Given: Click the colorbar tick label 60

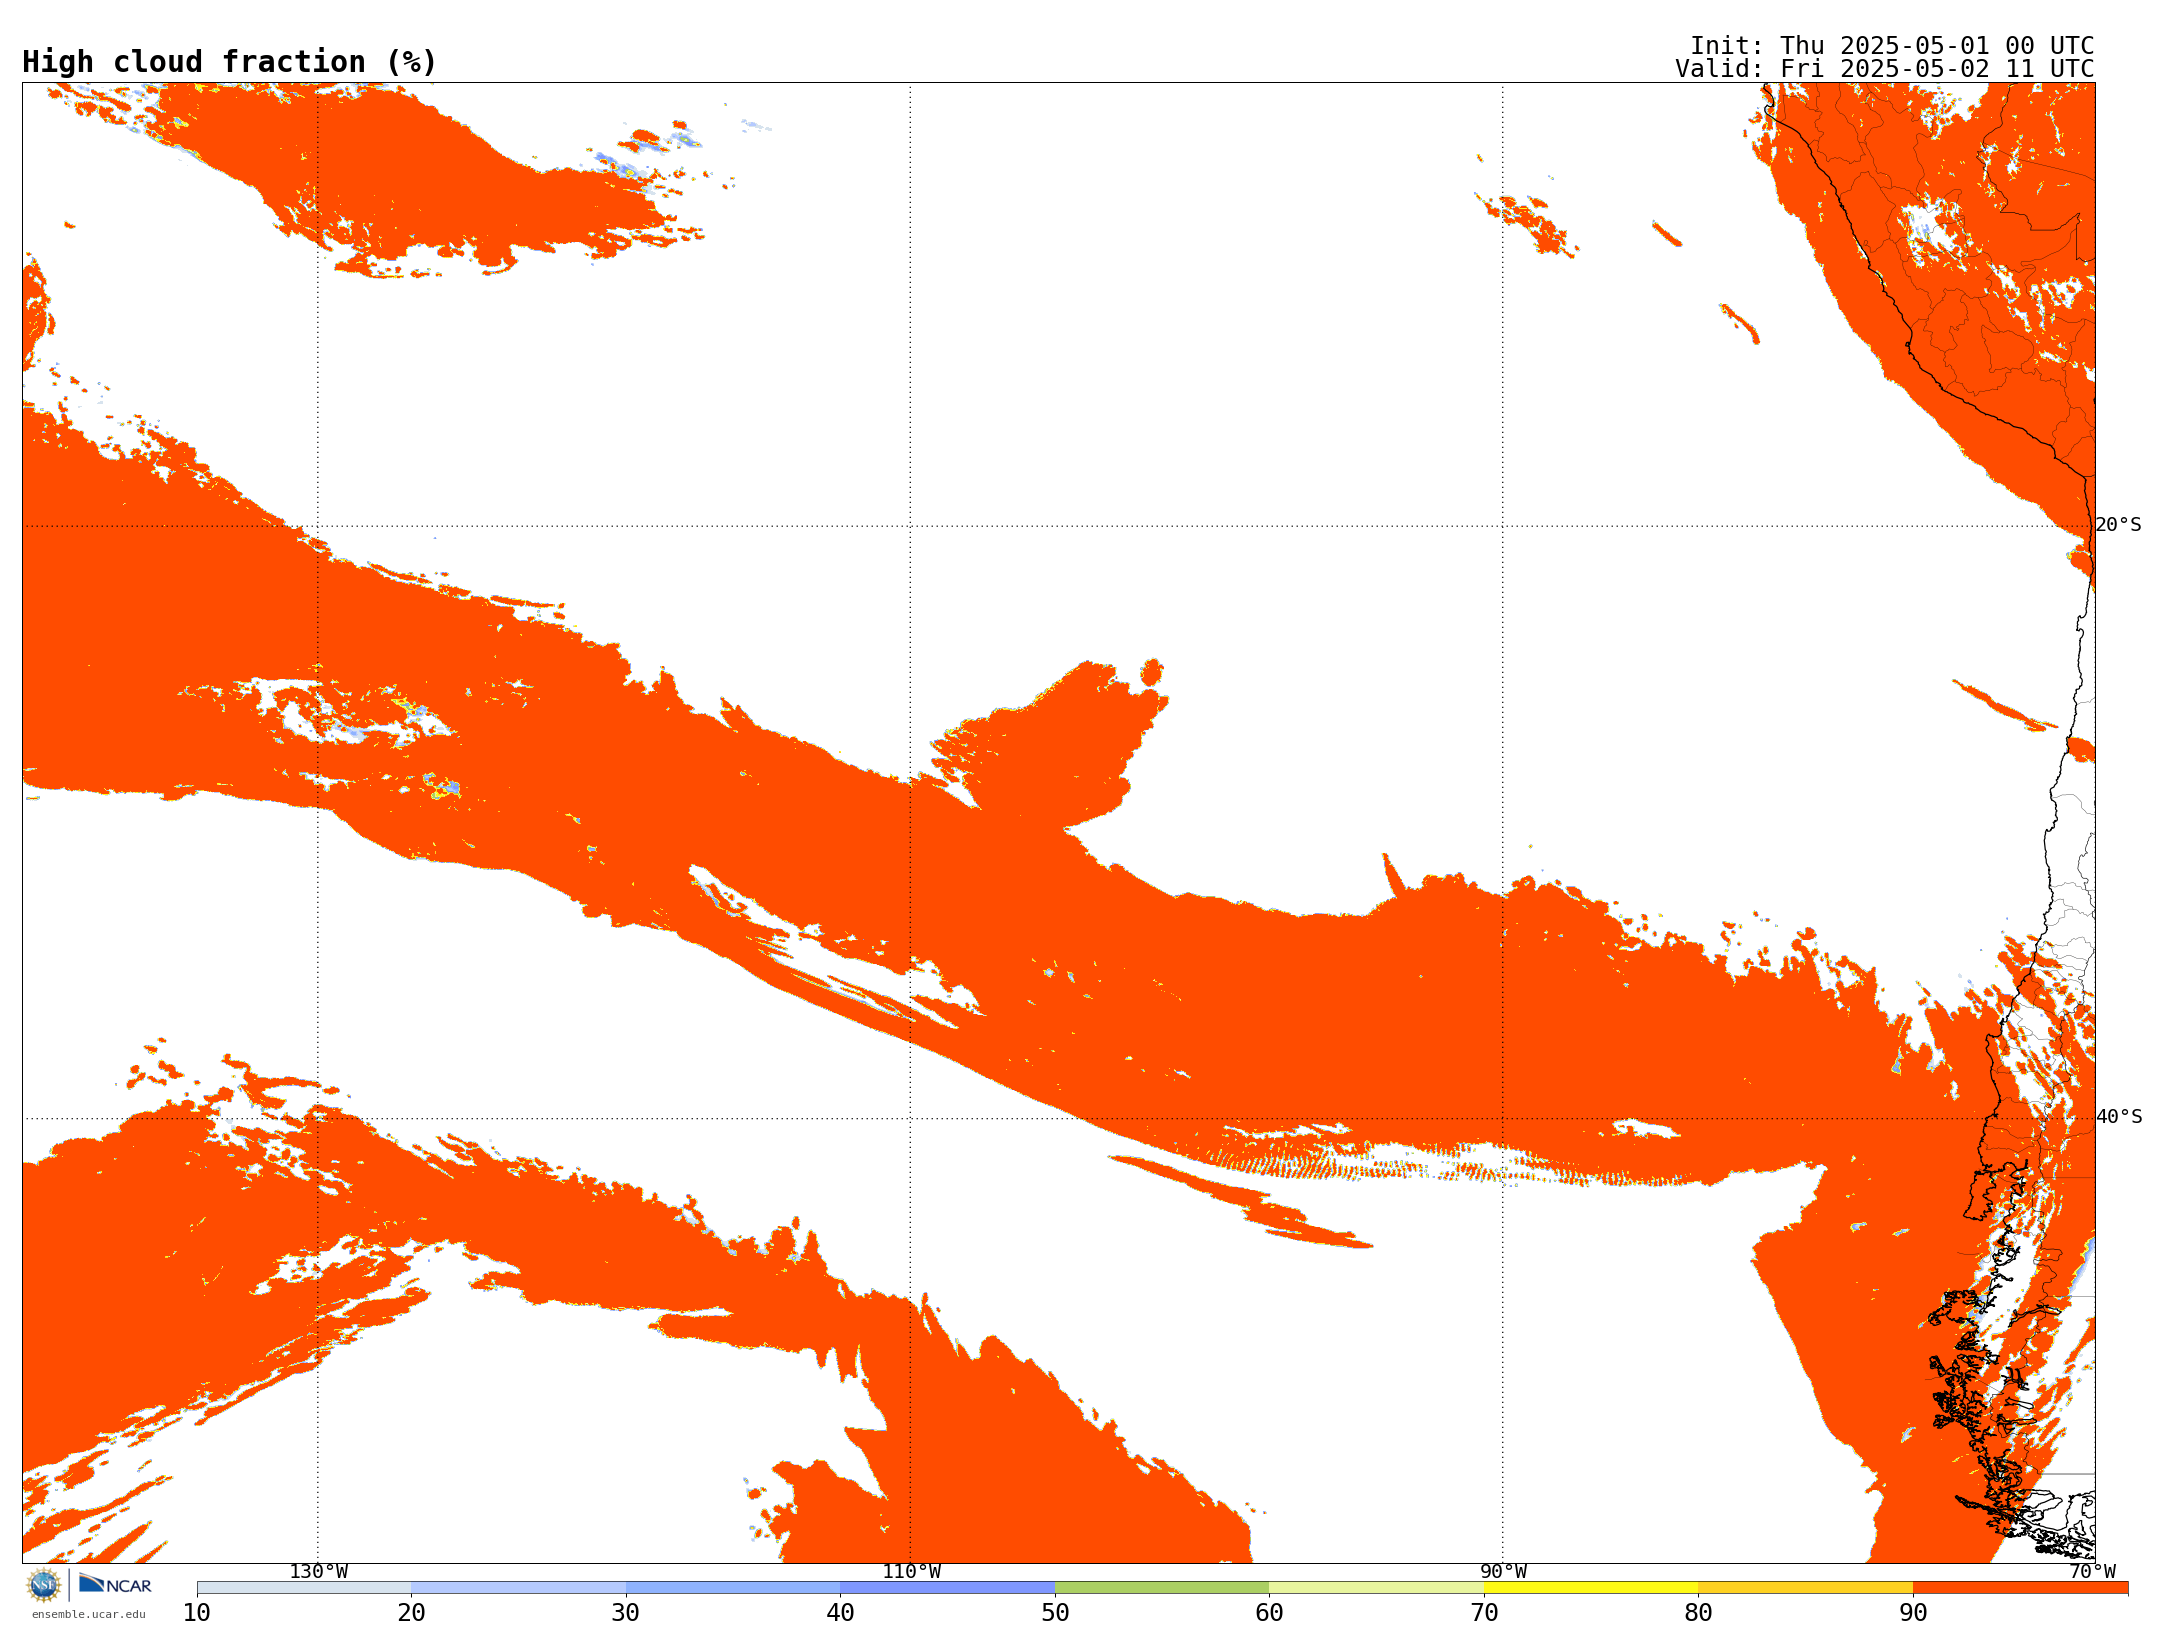Looking at the screenshot, I should pos(1270,1613).
